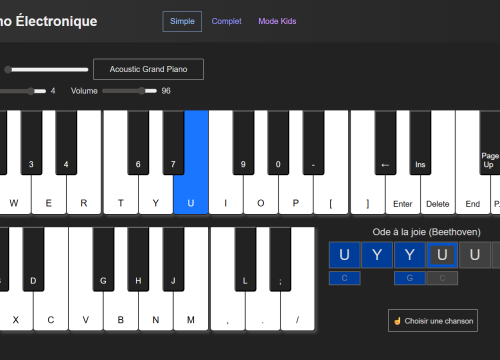Click the blue G chord box

[410, 278]
